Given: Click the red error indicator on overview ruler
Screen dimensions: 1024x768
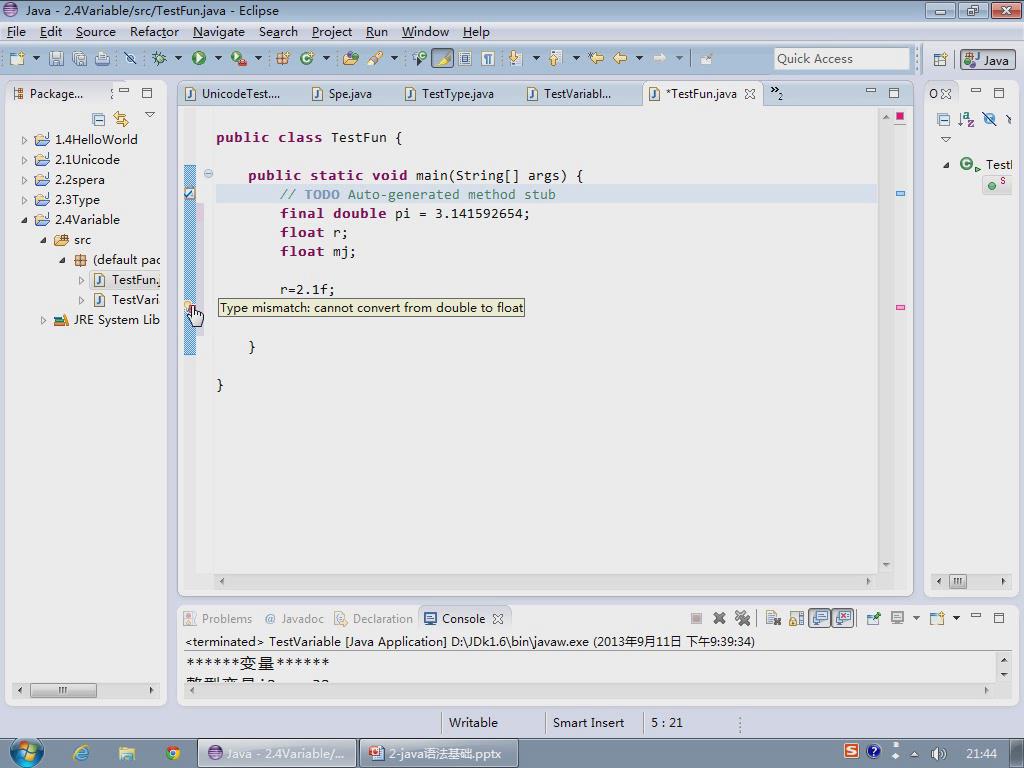Looking at the screenshot, I should coord(900,116).
